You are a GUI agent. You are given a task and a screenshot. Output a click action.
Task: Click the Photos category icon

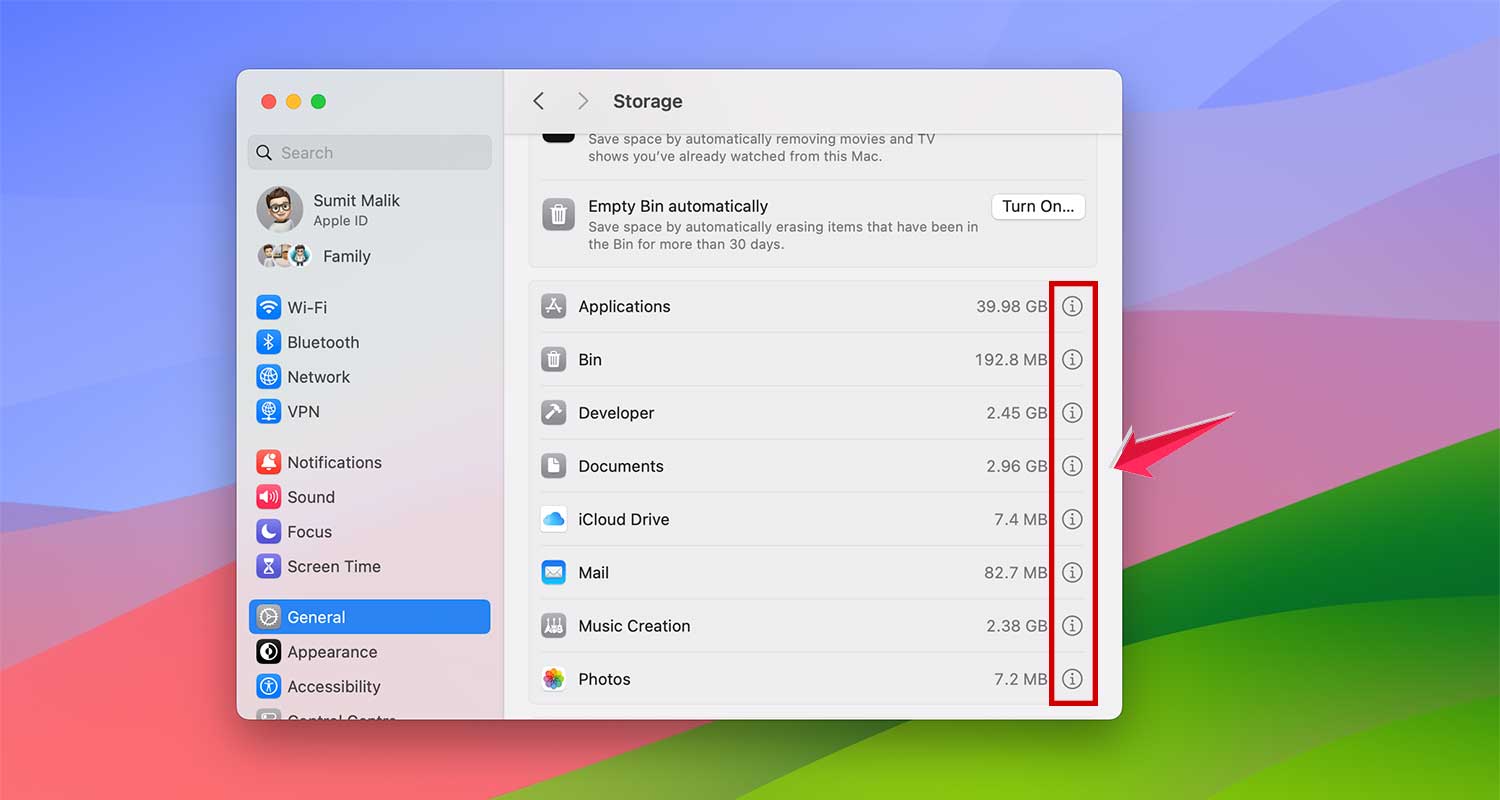coord(554,679)
